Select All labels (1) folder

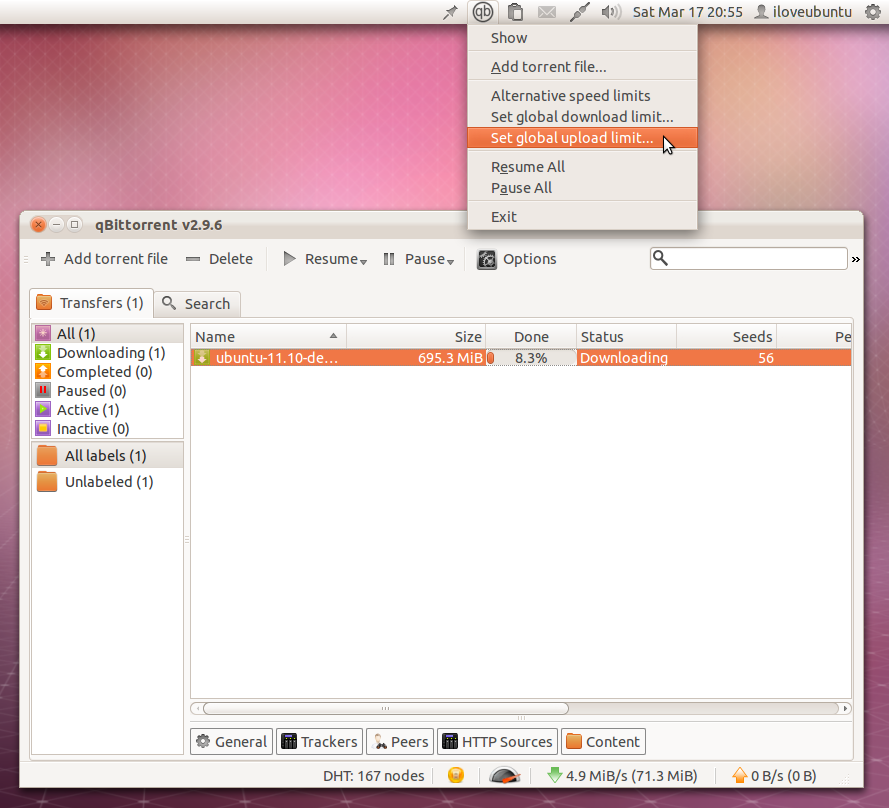[x=108, y=455]
